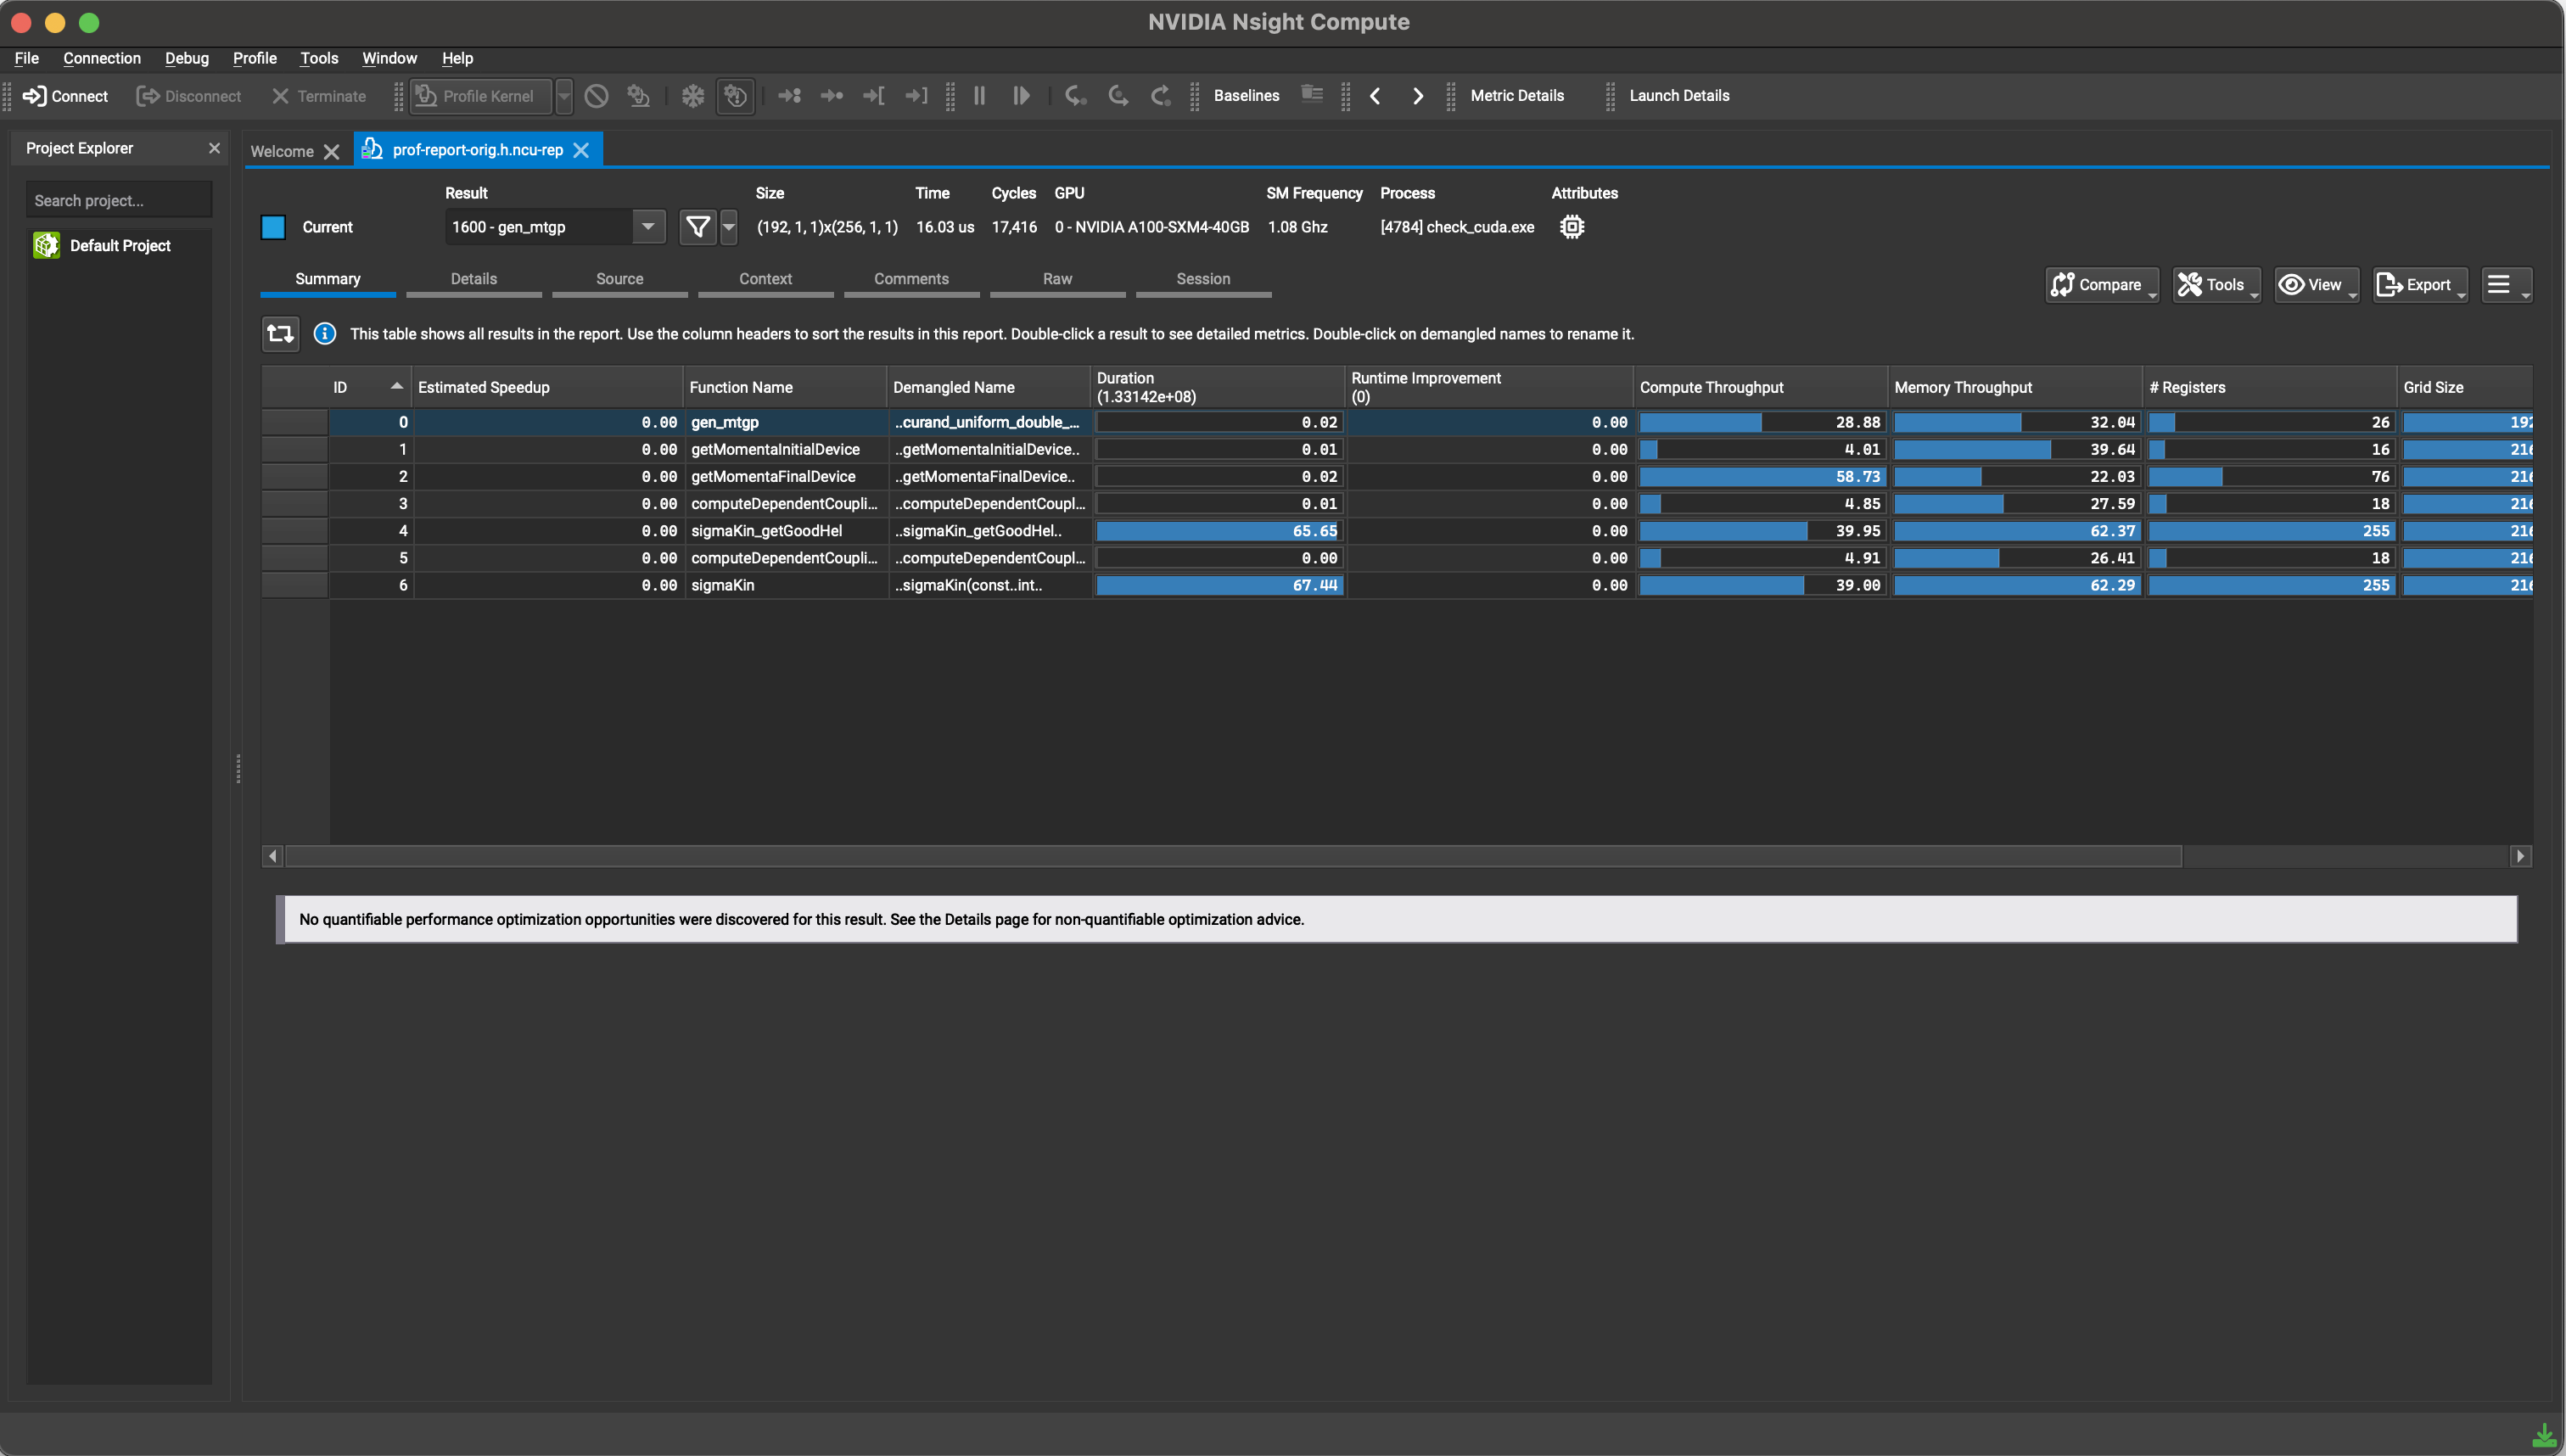The image size is (2566, 1456).
Task: Switch to the Source tab
Action: tap(619, 278)
